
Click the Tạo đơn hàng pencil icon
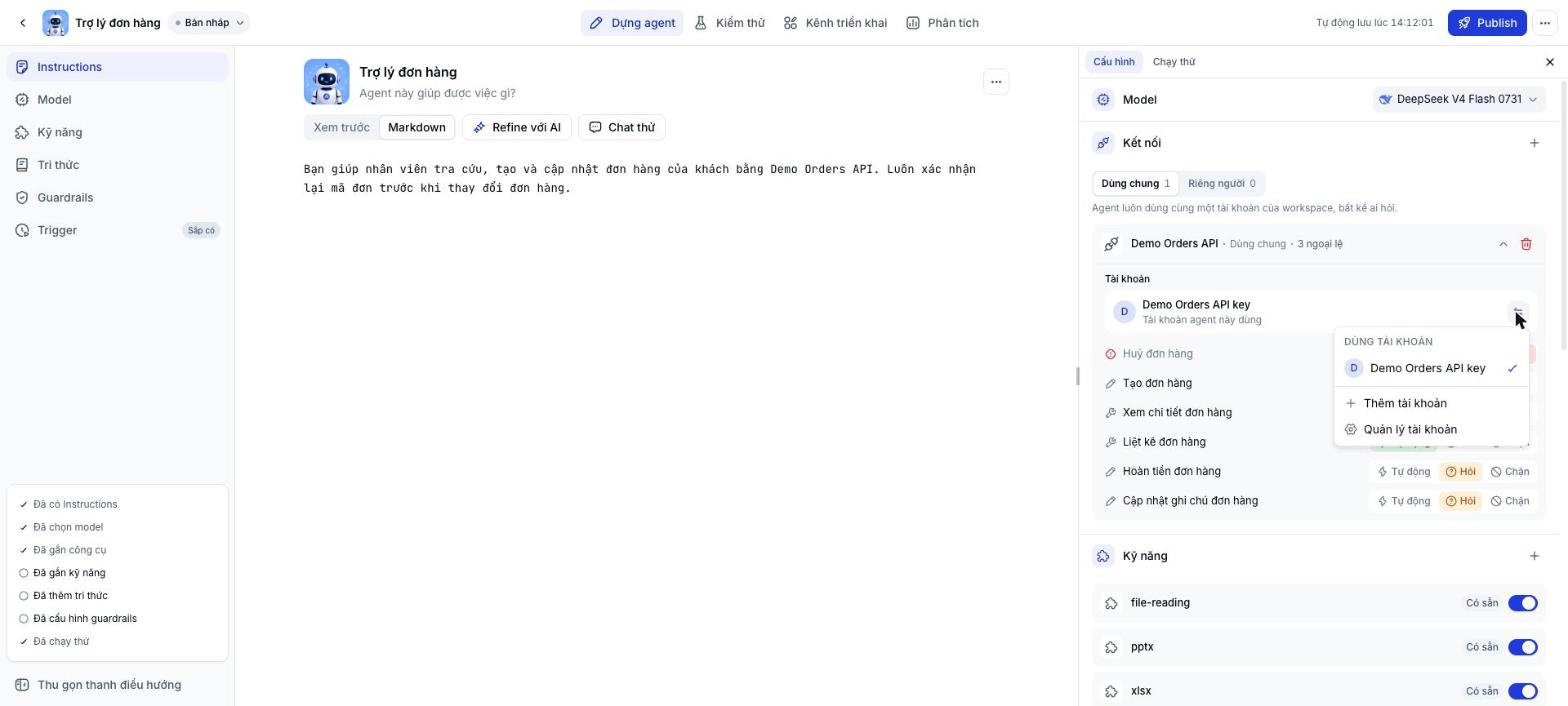coord(1110,383)
